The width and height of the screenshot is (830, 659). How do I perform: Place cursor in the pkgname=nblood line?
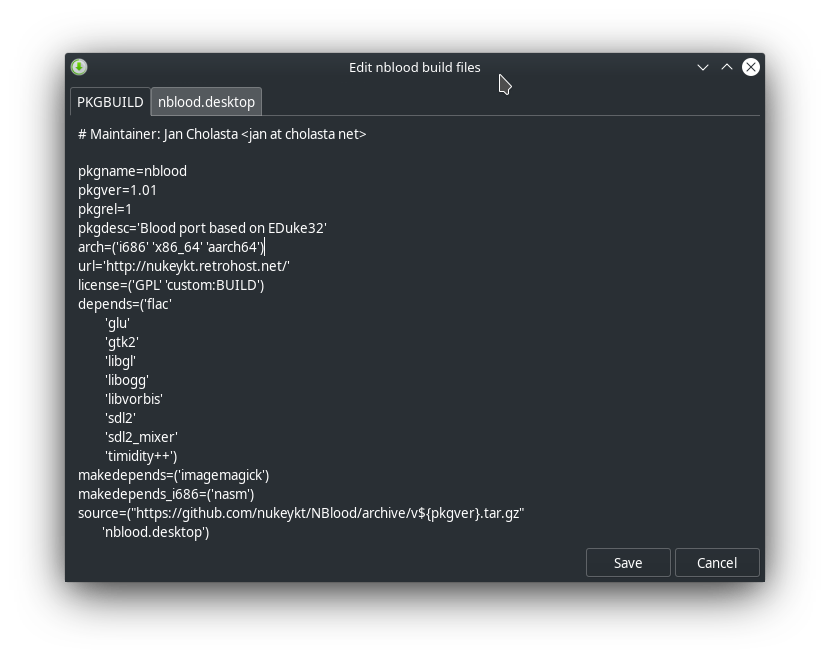[x=132, y=171]
